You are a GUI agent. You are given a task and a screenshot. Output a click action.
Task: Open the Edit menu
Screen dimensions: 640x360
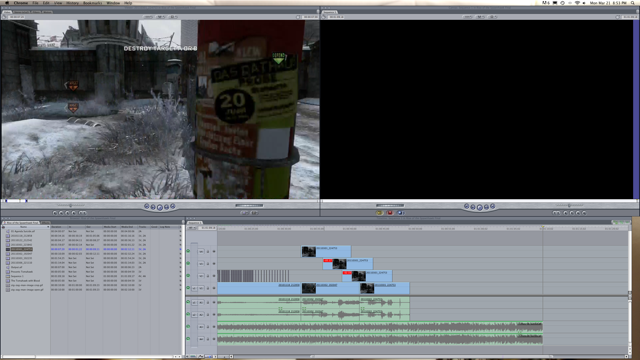[x=46, y=3]
